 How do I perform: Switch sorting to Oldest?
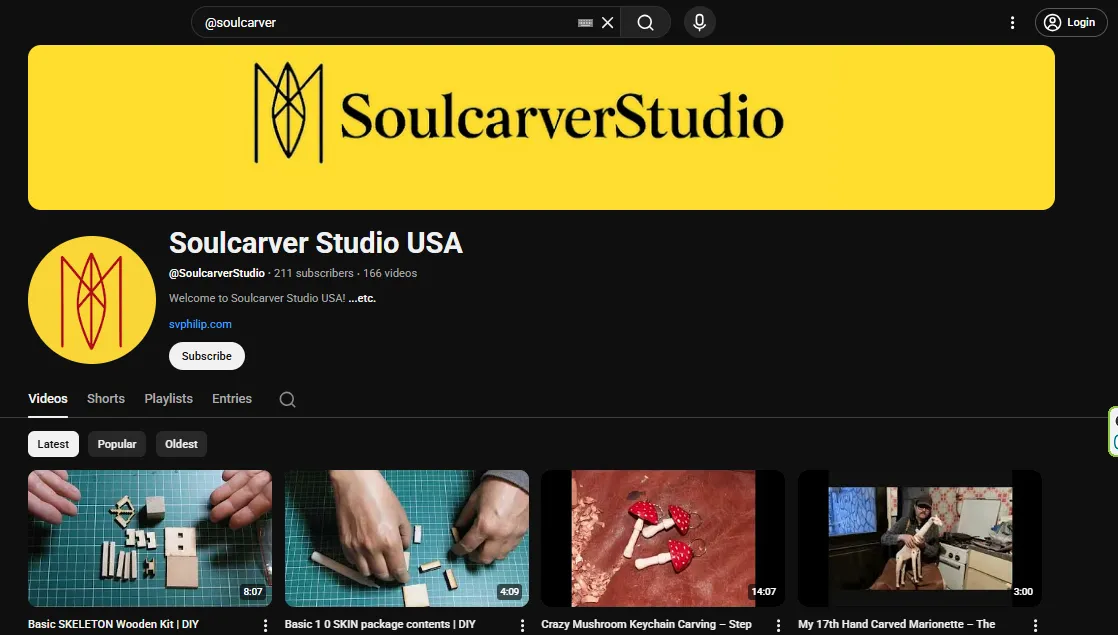[x=181, y=443]
